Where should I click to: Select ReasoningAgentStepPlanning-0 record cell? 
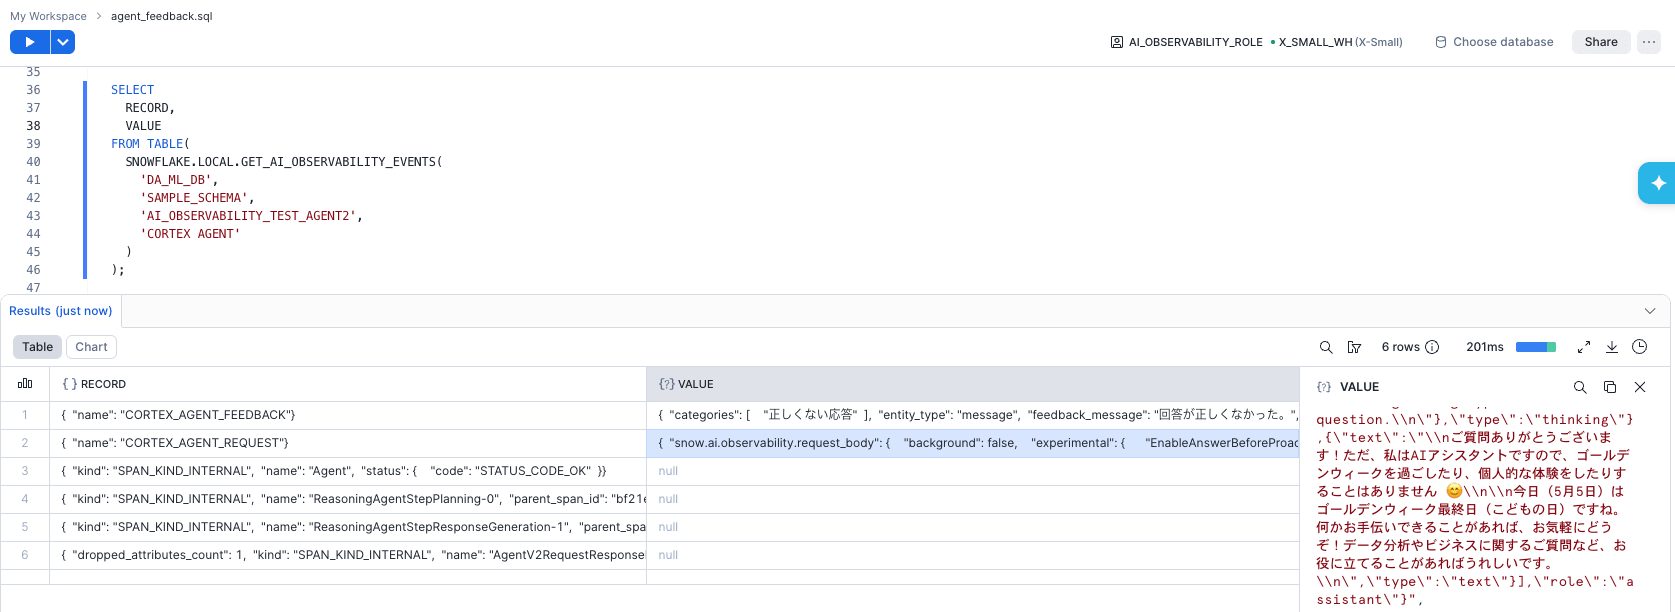pos(348,499)
